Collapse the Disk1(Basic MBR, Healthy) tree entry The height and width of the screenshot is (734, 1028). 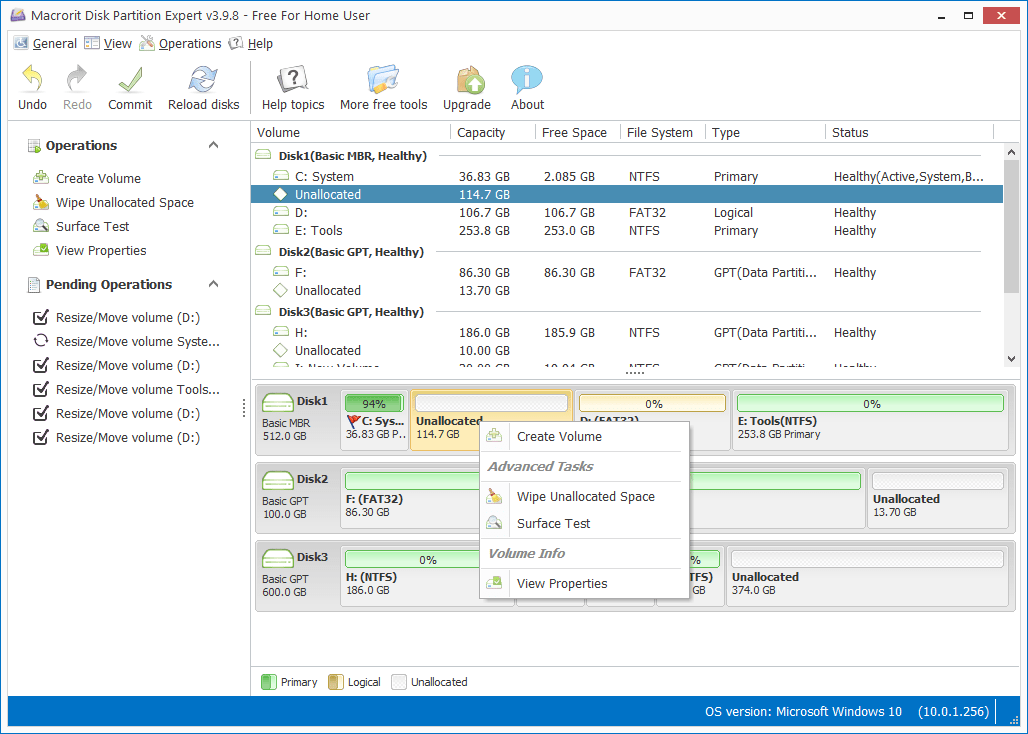click(263, 155)
